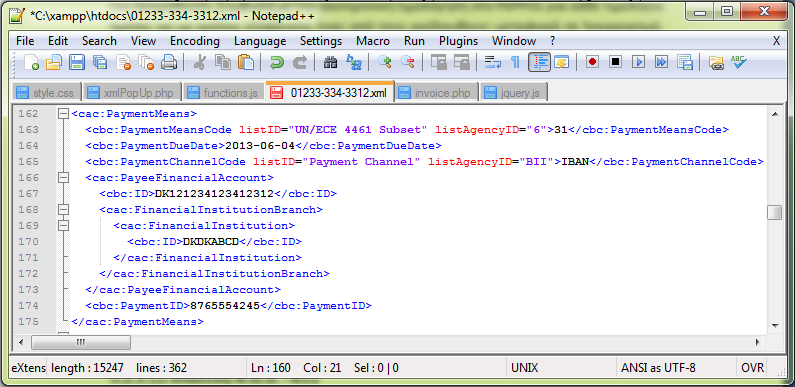Undo last edit with green arrow
The image size is (795, 387).
coord(276,62)
